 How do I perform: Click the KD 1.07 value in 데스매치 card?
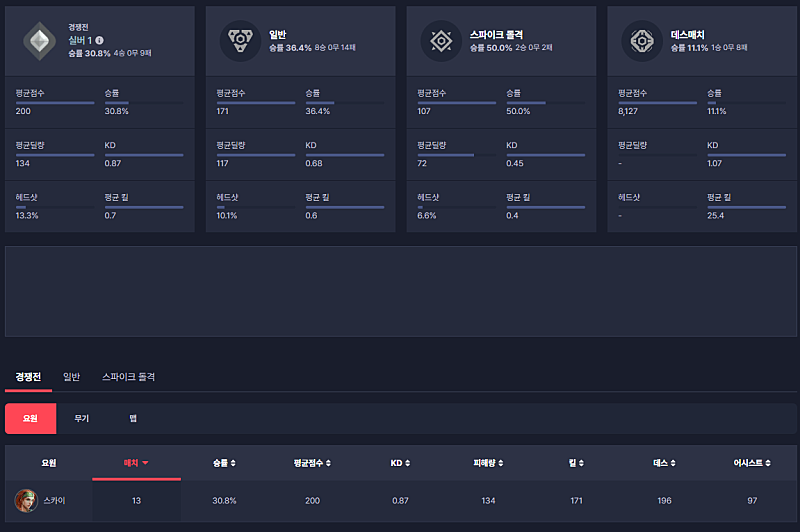[714, 163]
